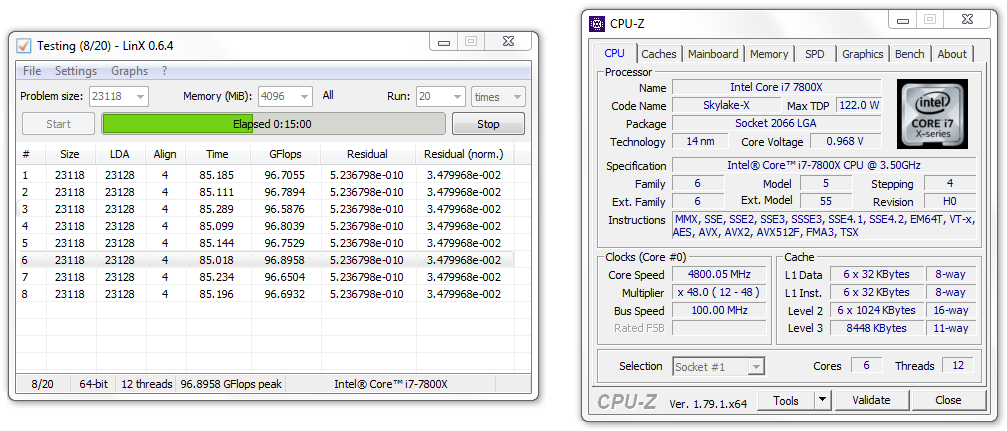Open the ? help menu in LinX
This screenshot has width=1007, height=431.
tap(164, 71)
